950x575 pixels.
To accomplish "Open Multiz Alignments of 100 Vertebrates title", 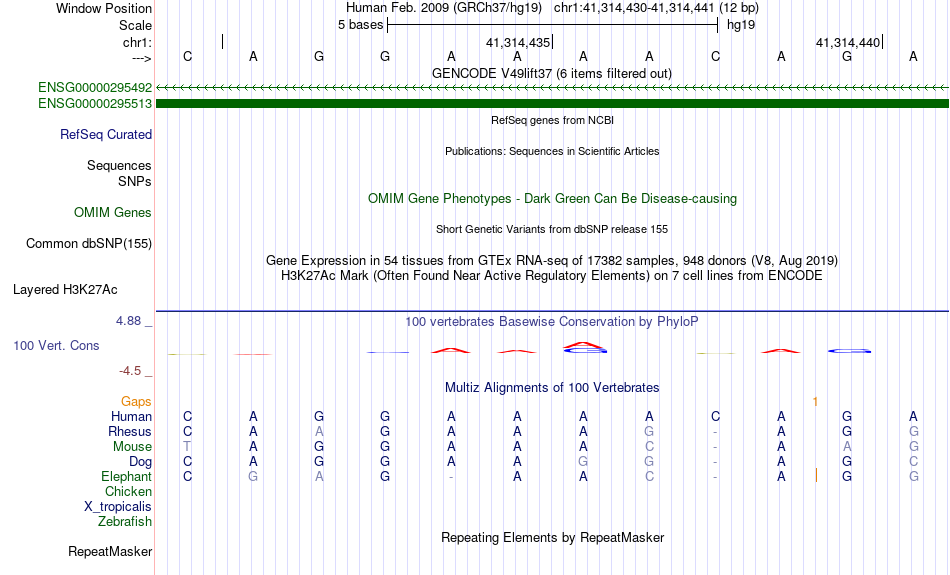I will [552, 388].
